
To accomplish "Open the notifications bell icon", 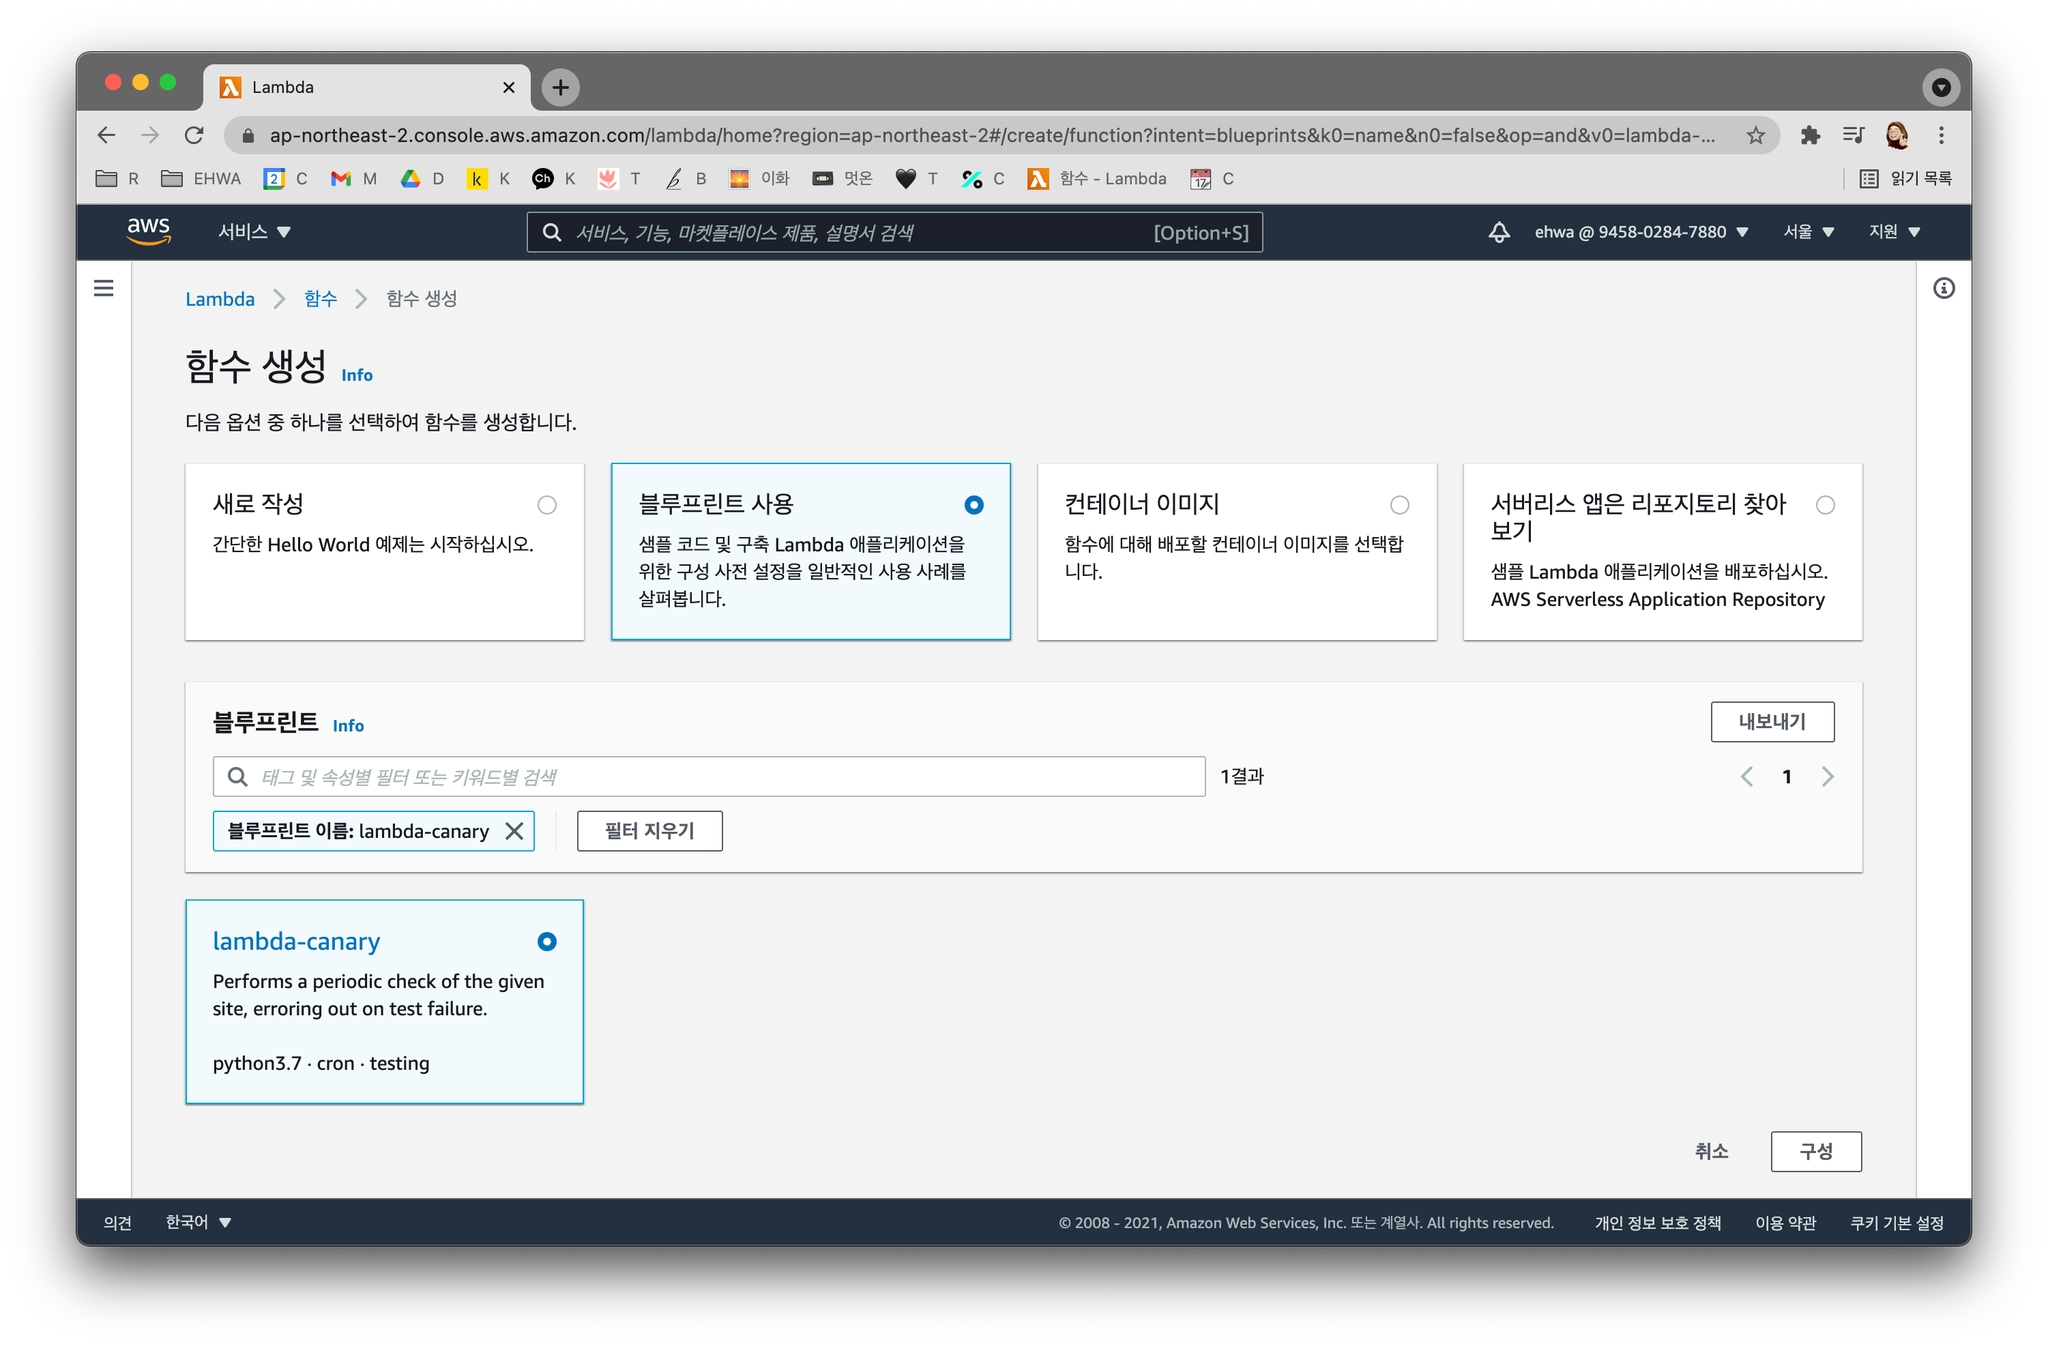I will tap(1498, 232).
